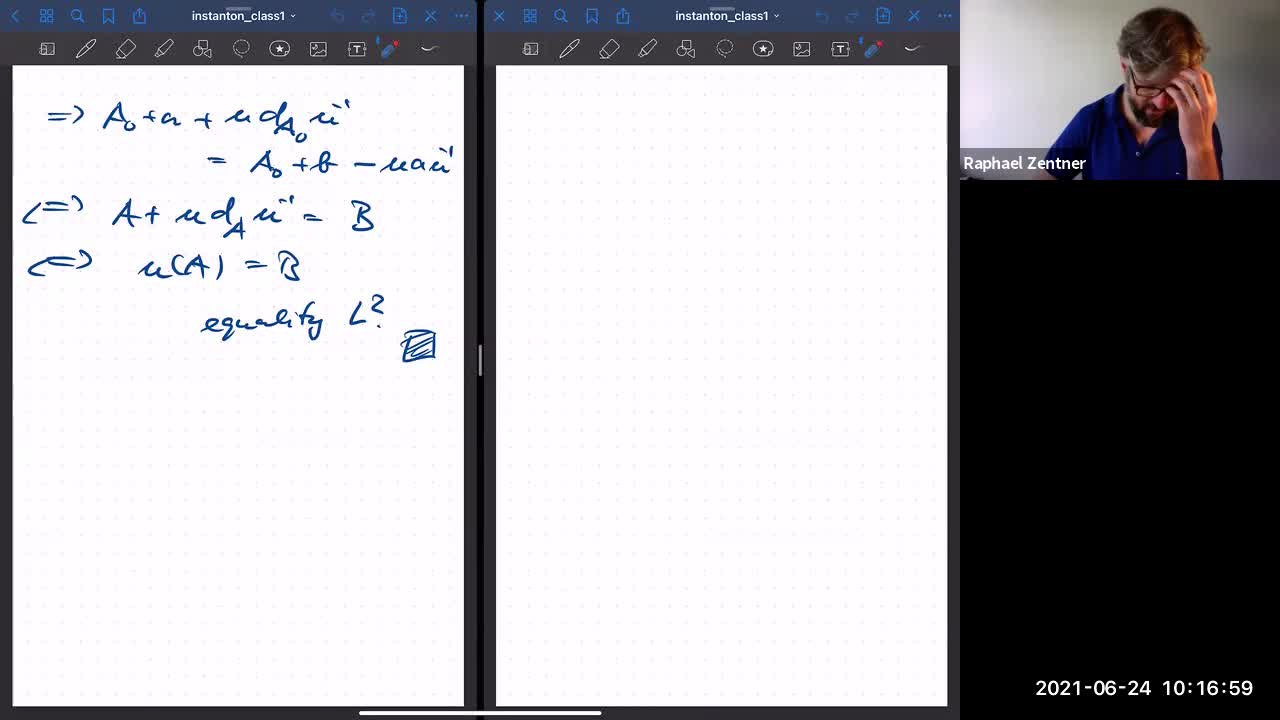Expand instanton_class1 title dropdown in right pane

pos(727,16)
